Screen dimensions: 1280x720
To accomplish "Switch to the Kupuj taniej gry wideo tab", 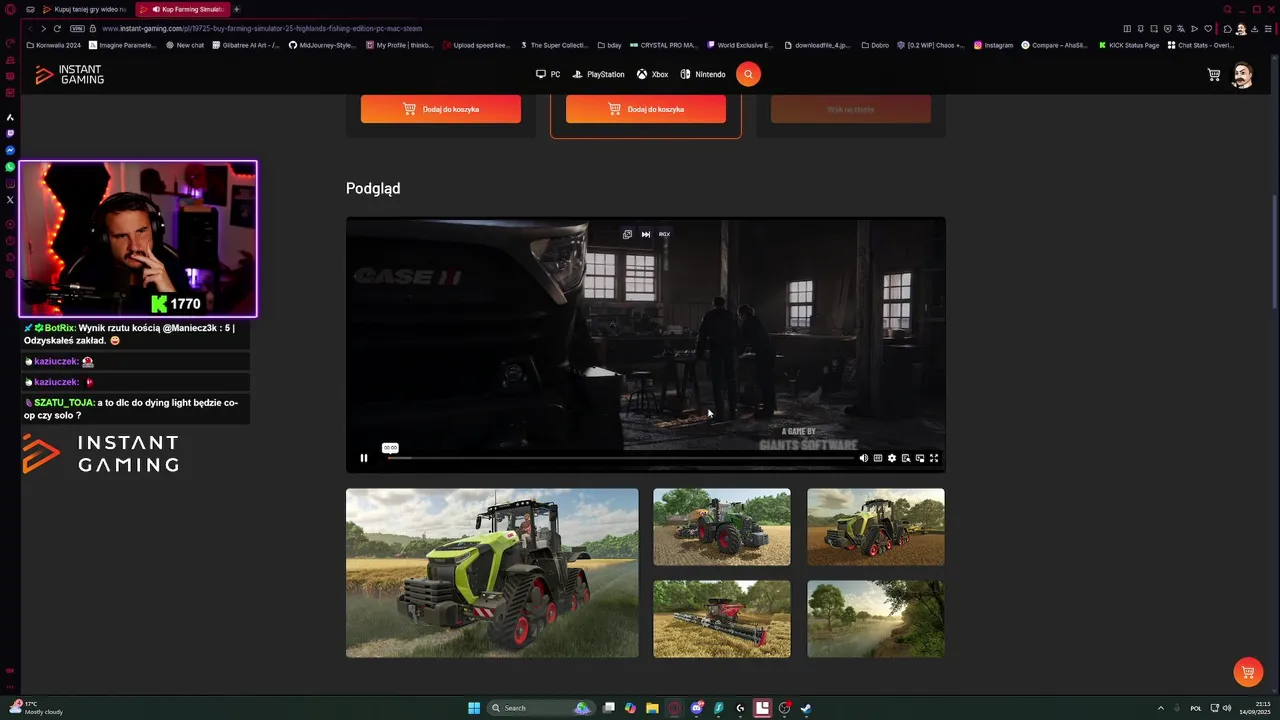I will [x=84, y=9].
